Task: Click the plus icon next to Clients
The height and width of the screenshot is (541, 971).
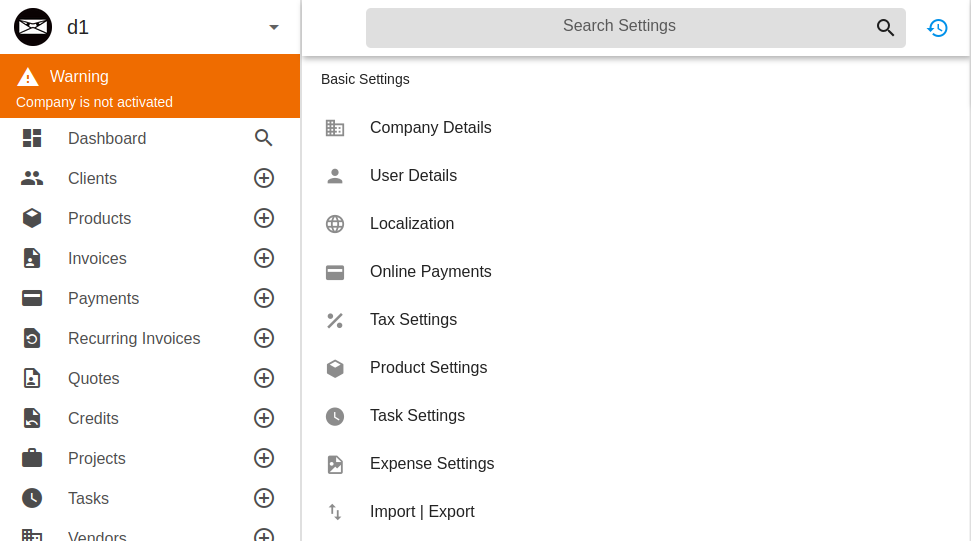Action: pos(264,178)
